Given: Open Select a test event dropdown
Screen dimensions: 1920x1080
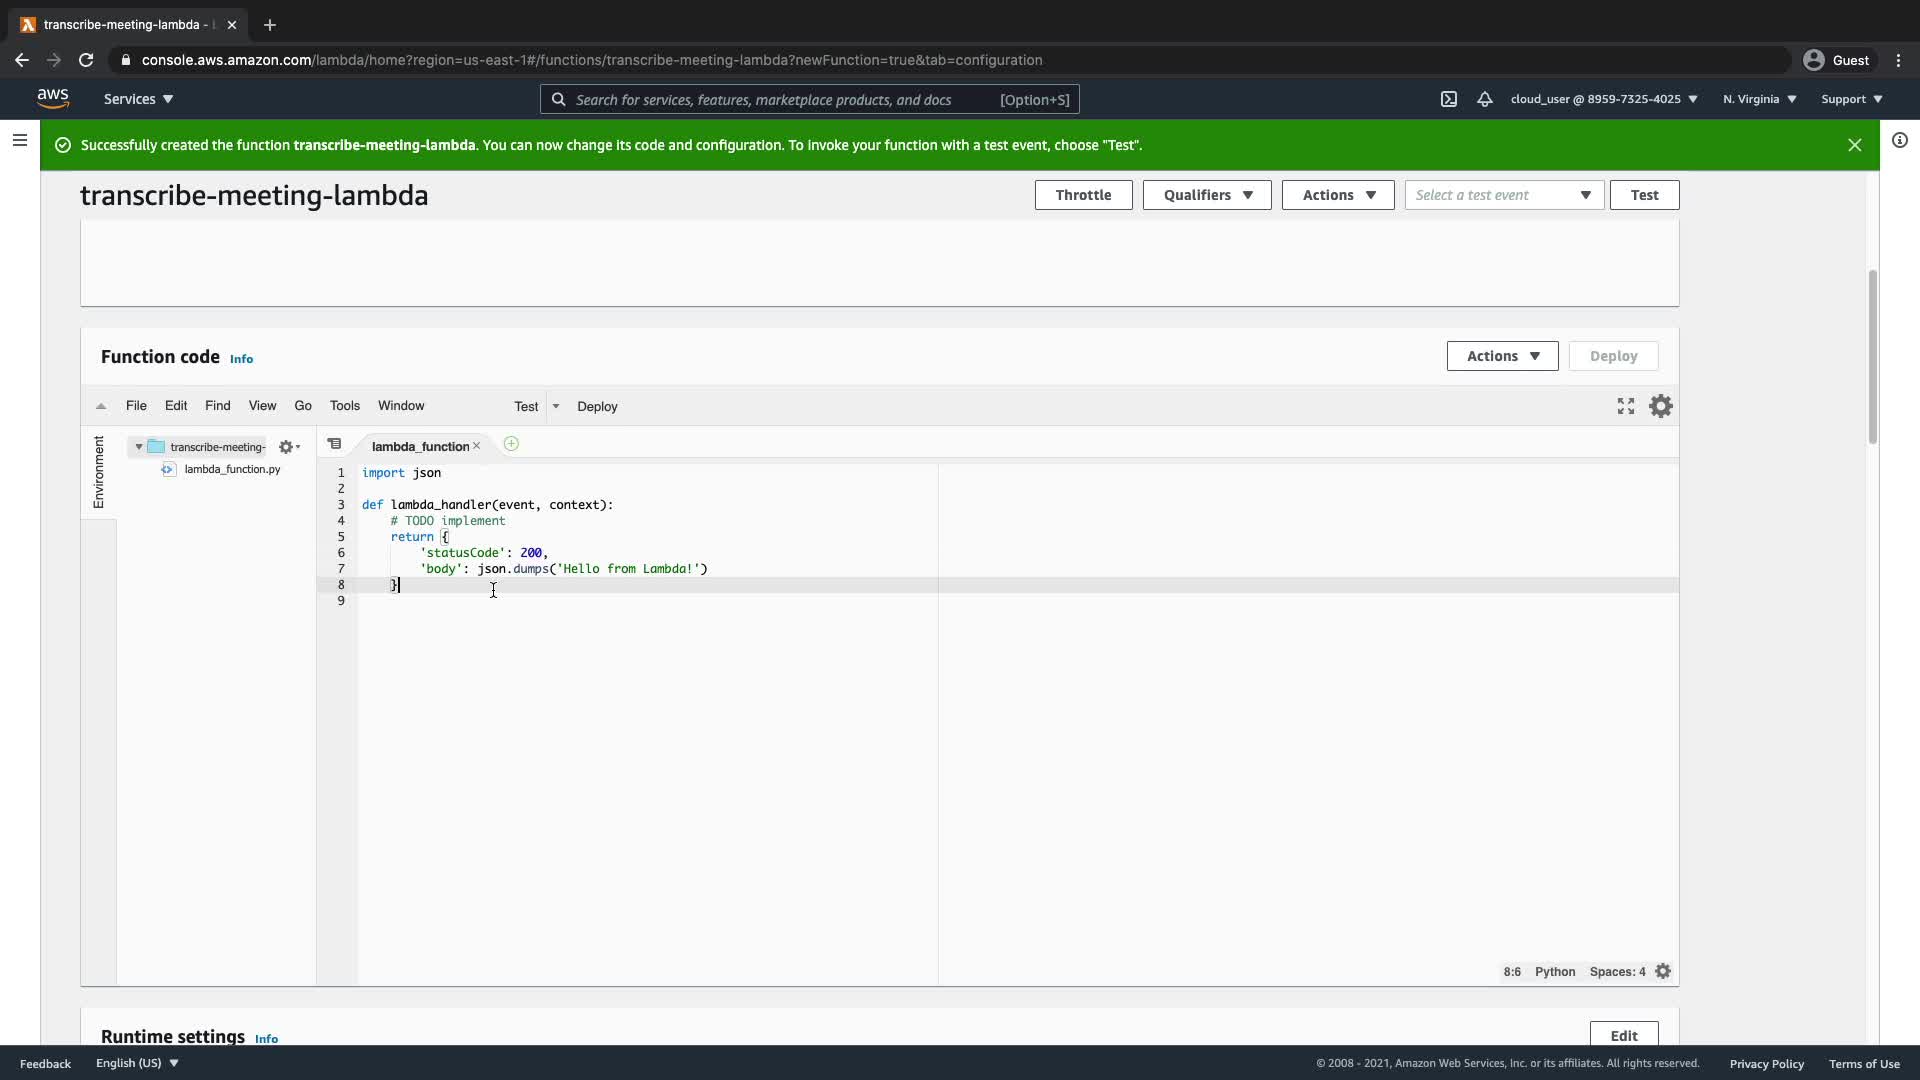Looking at the screenshot, I should pyautogui.click(x=1503, y=195).
